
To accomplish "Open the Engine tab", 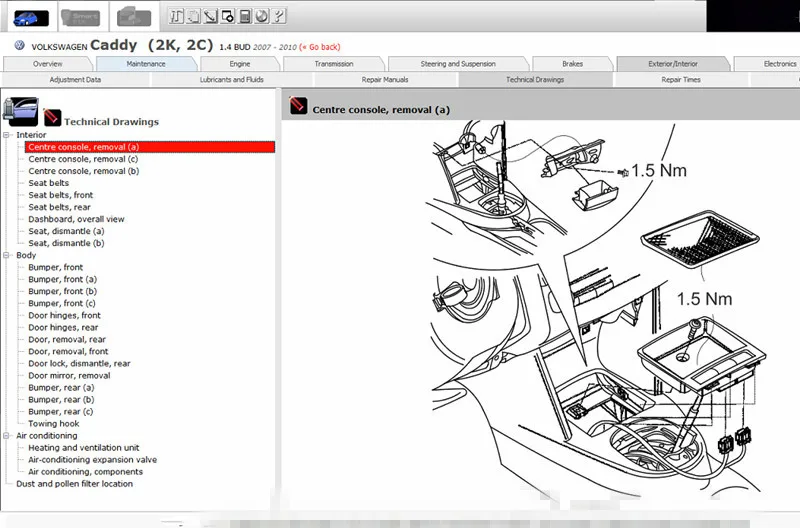I will 240,64.
